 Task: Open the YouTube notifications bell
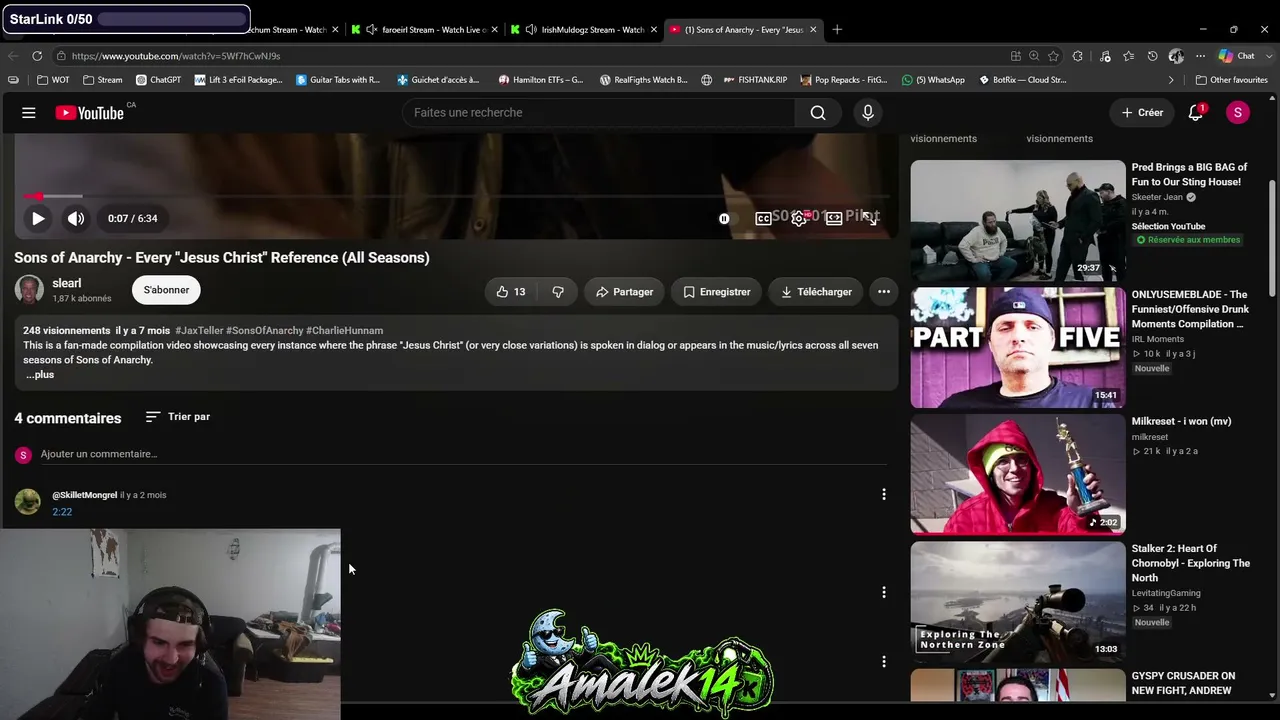(1196, 113)
